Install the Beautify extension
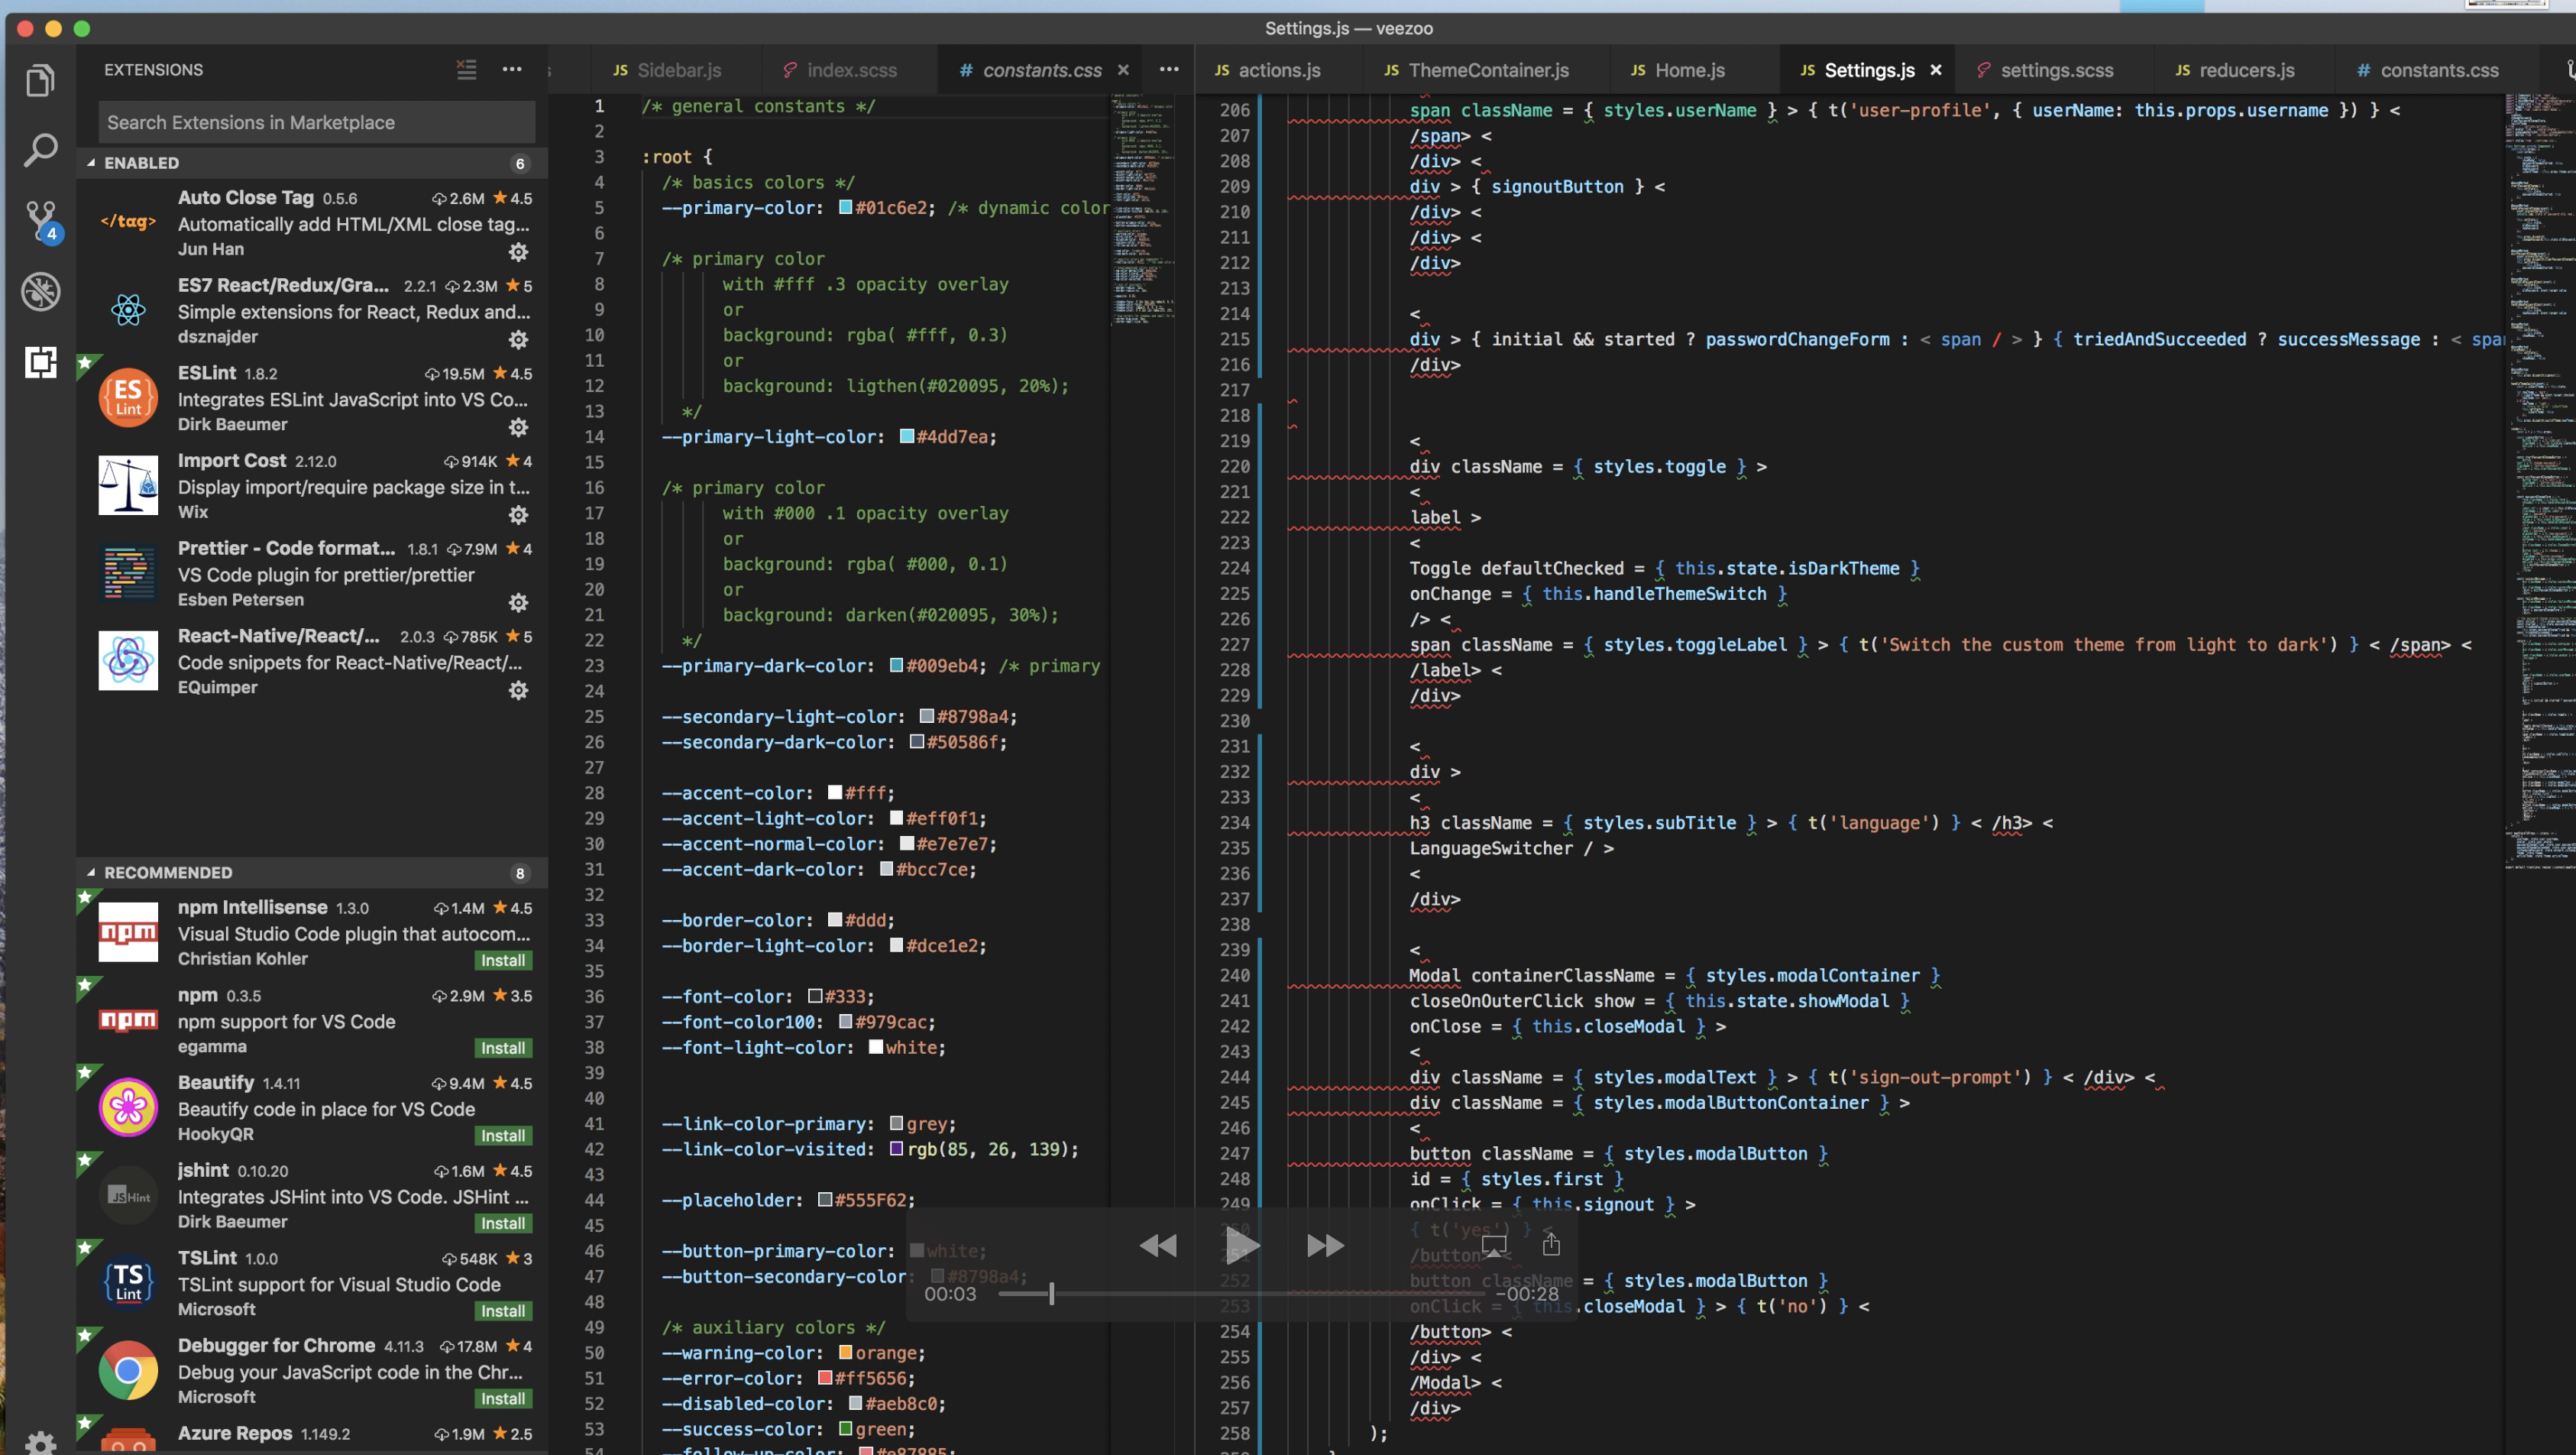 503,1135
